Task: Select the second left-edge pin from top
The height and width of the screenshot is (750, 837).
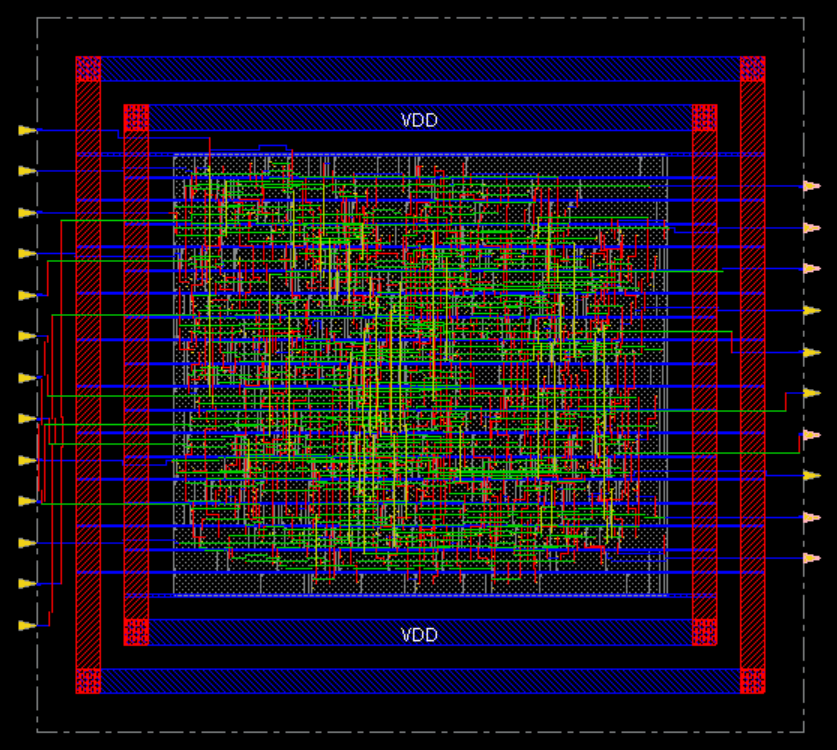Action: click(x=27, y=171)
